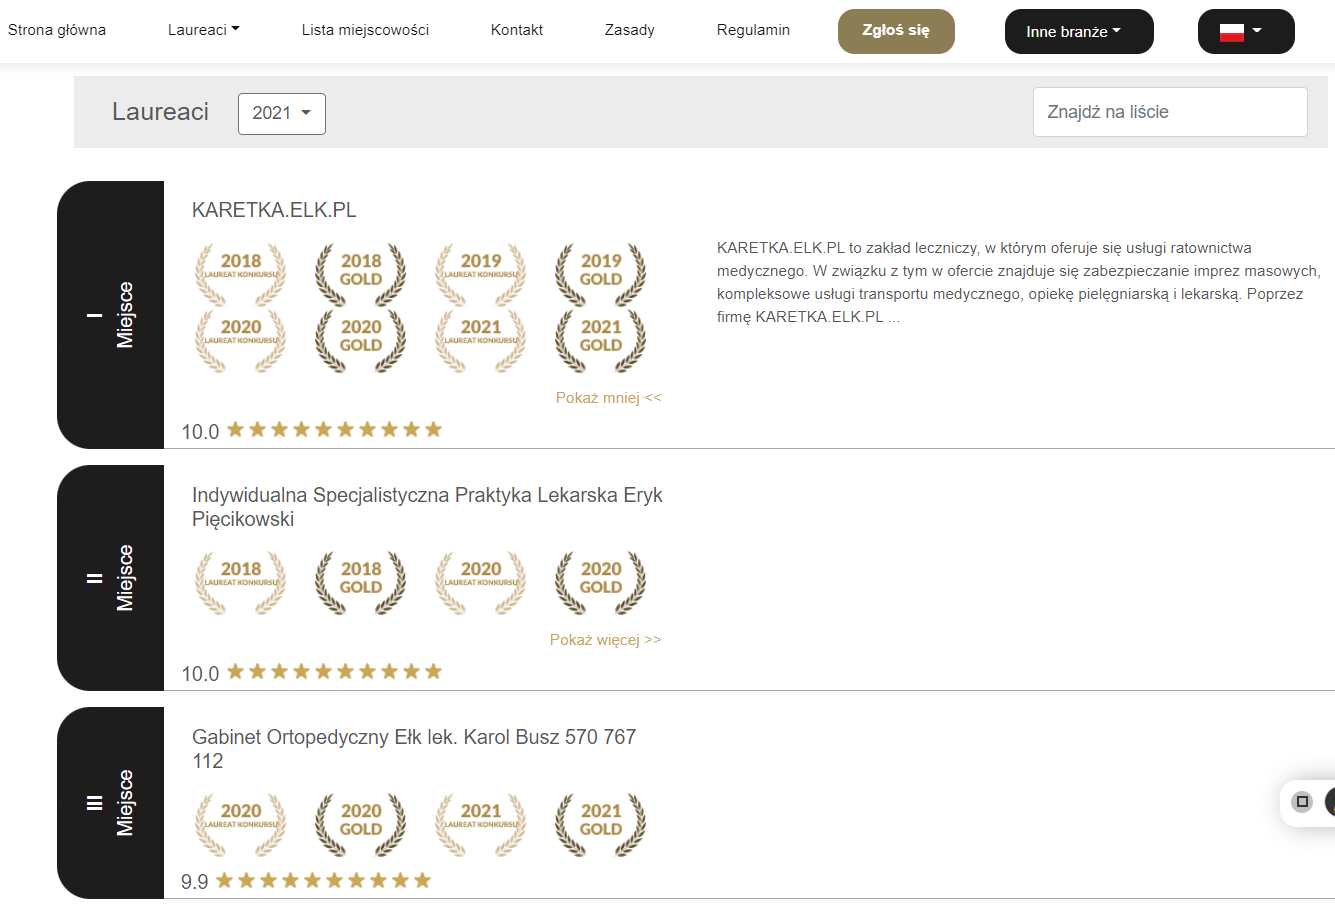The height and width of the screenshot is (915, 1335).
Task: Click the star rating of Eryk Pięcikowski
Action: click(334, 671)
